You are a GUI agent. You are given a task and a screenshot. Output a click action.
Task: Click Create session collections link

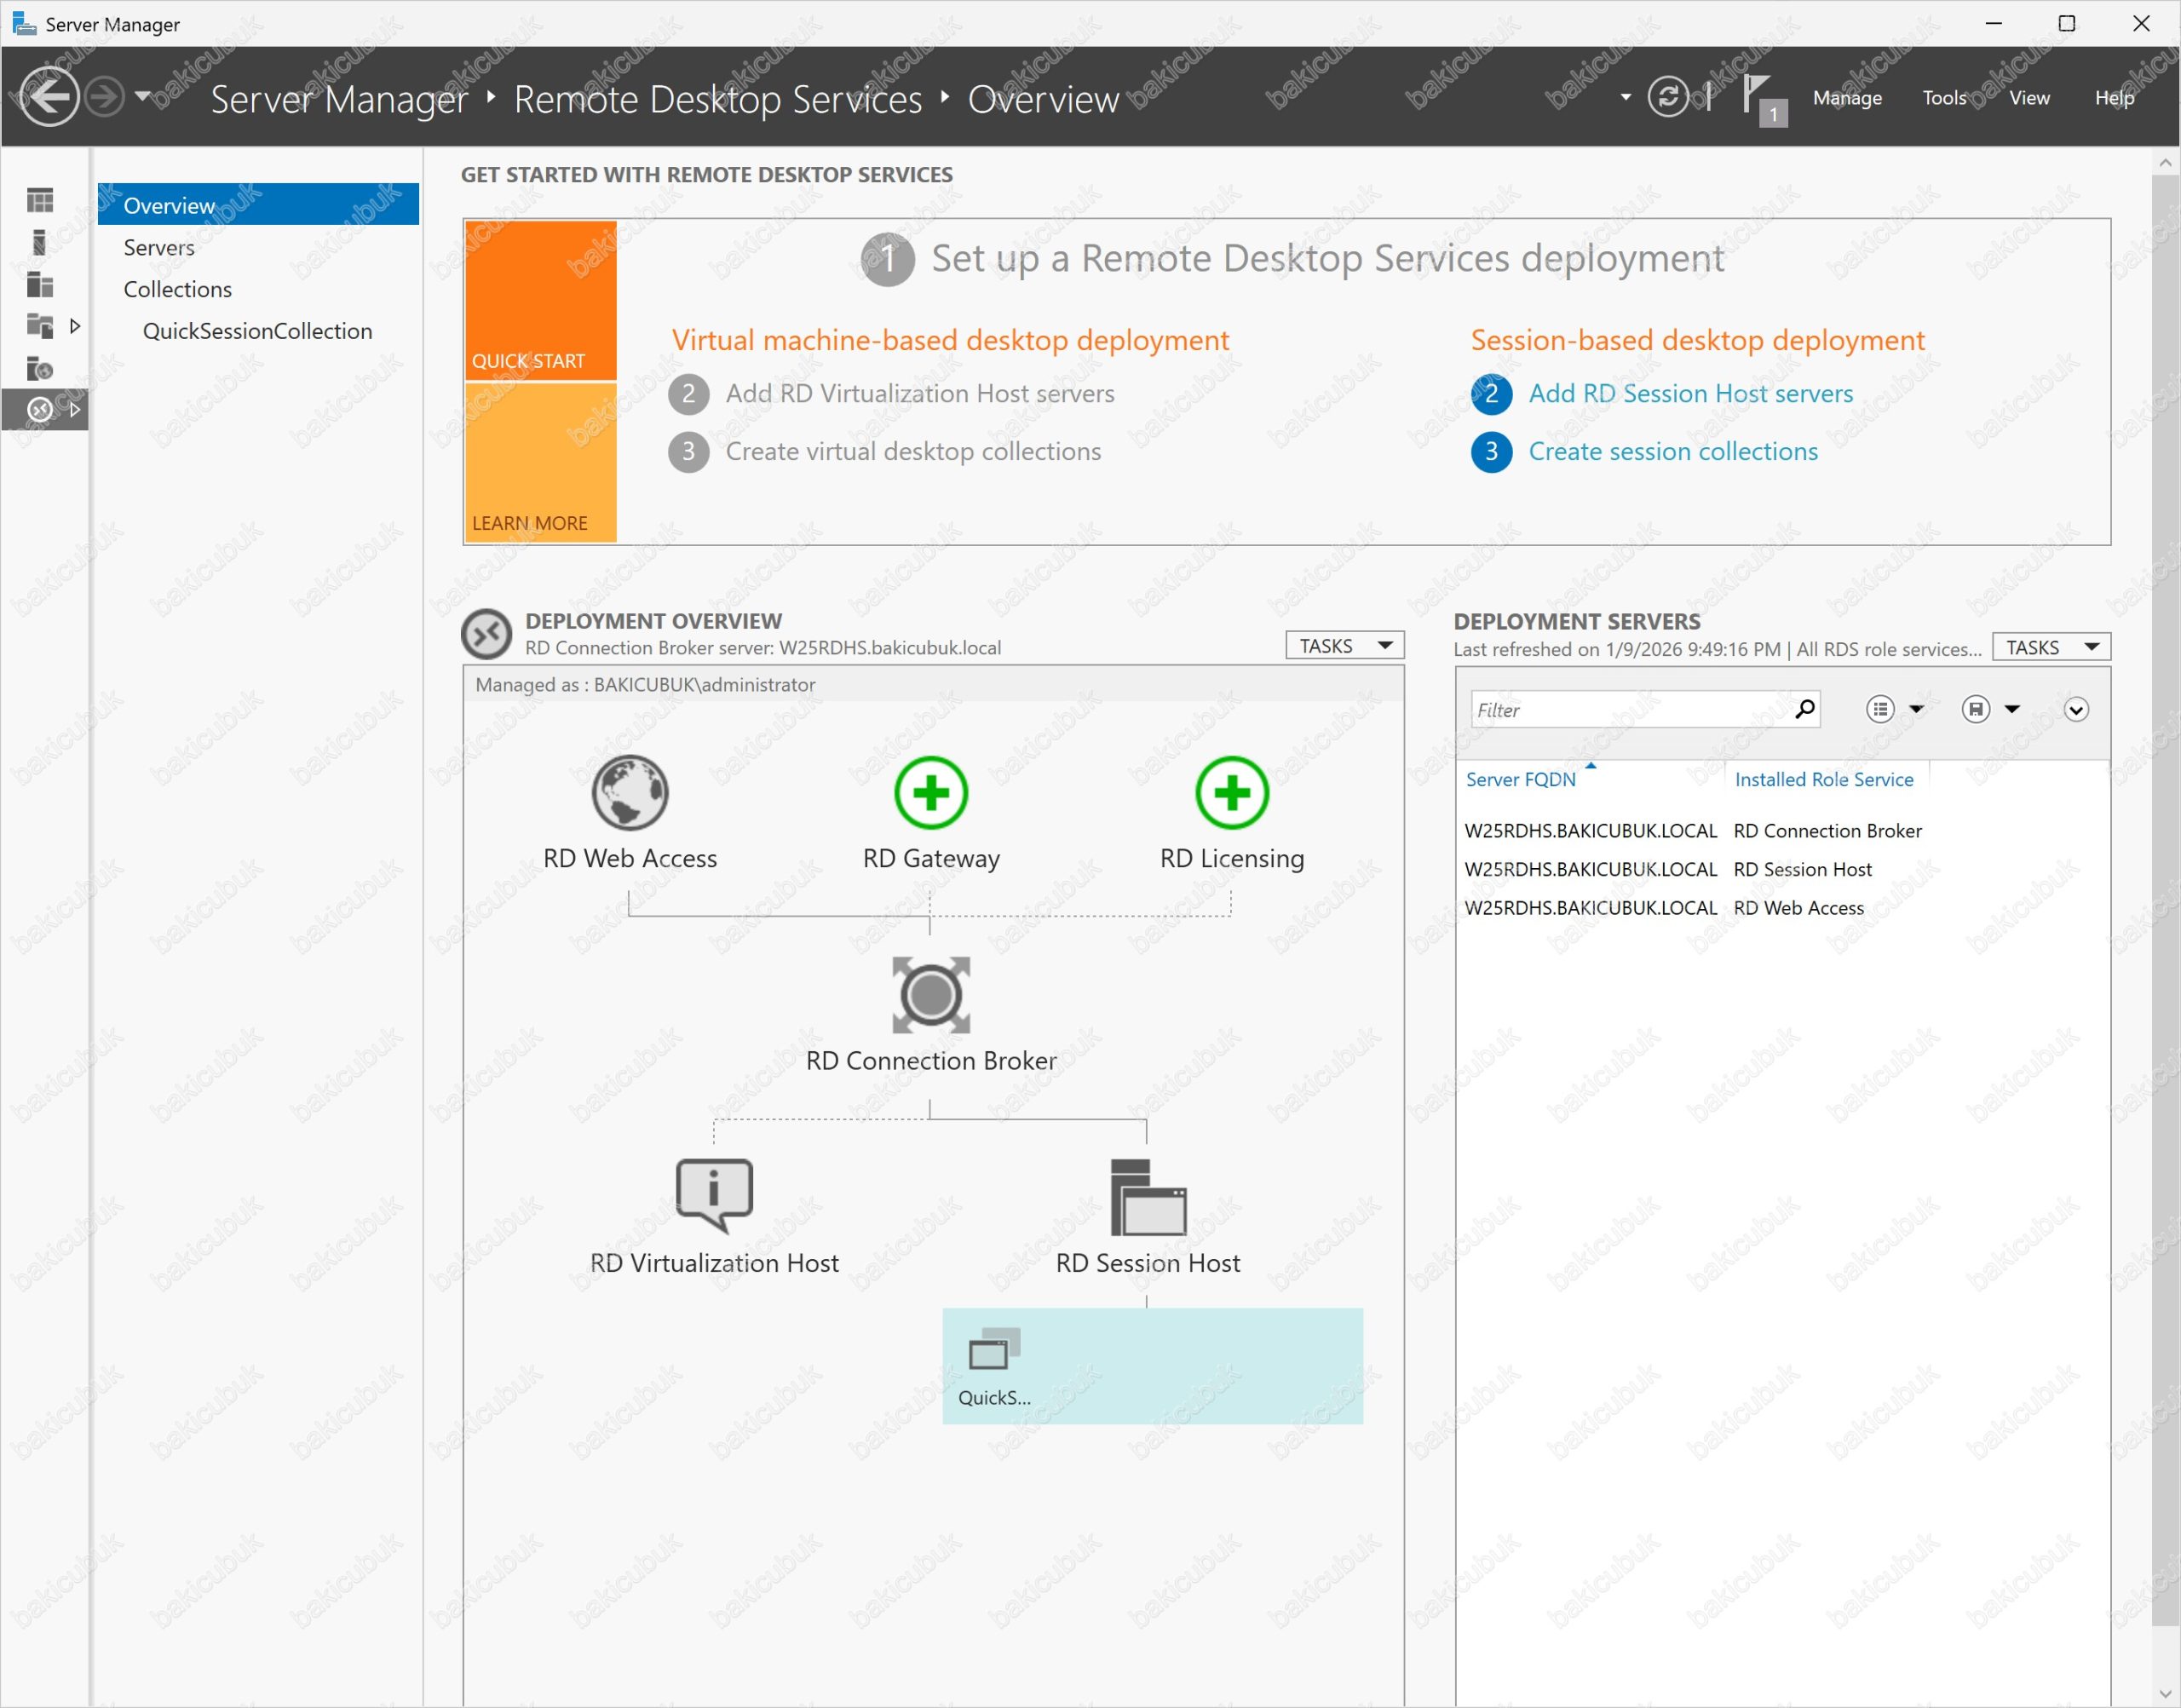pos(1672,452)
